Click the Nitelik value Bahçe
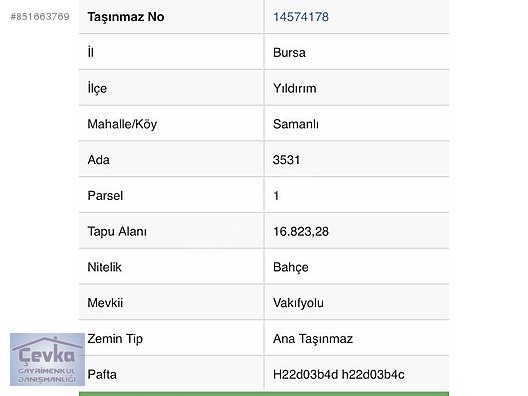Image resolution: width=528 pixels, height=396 pixels. pyautogui.click(x=291, y=267)
